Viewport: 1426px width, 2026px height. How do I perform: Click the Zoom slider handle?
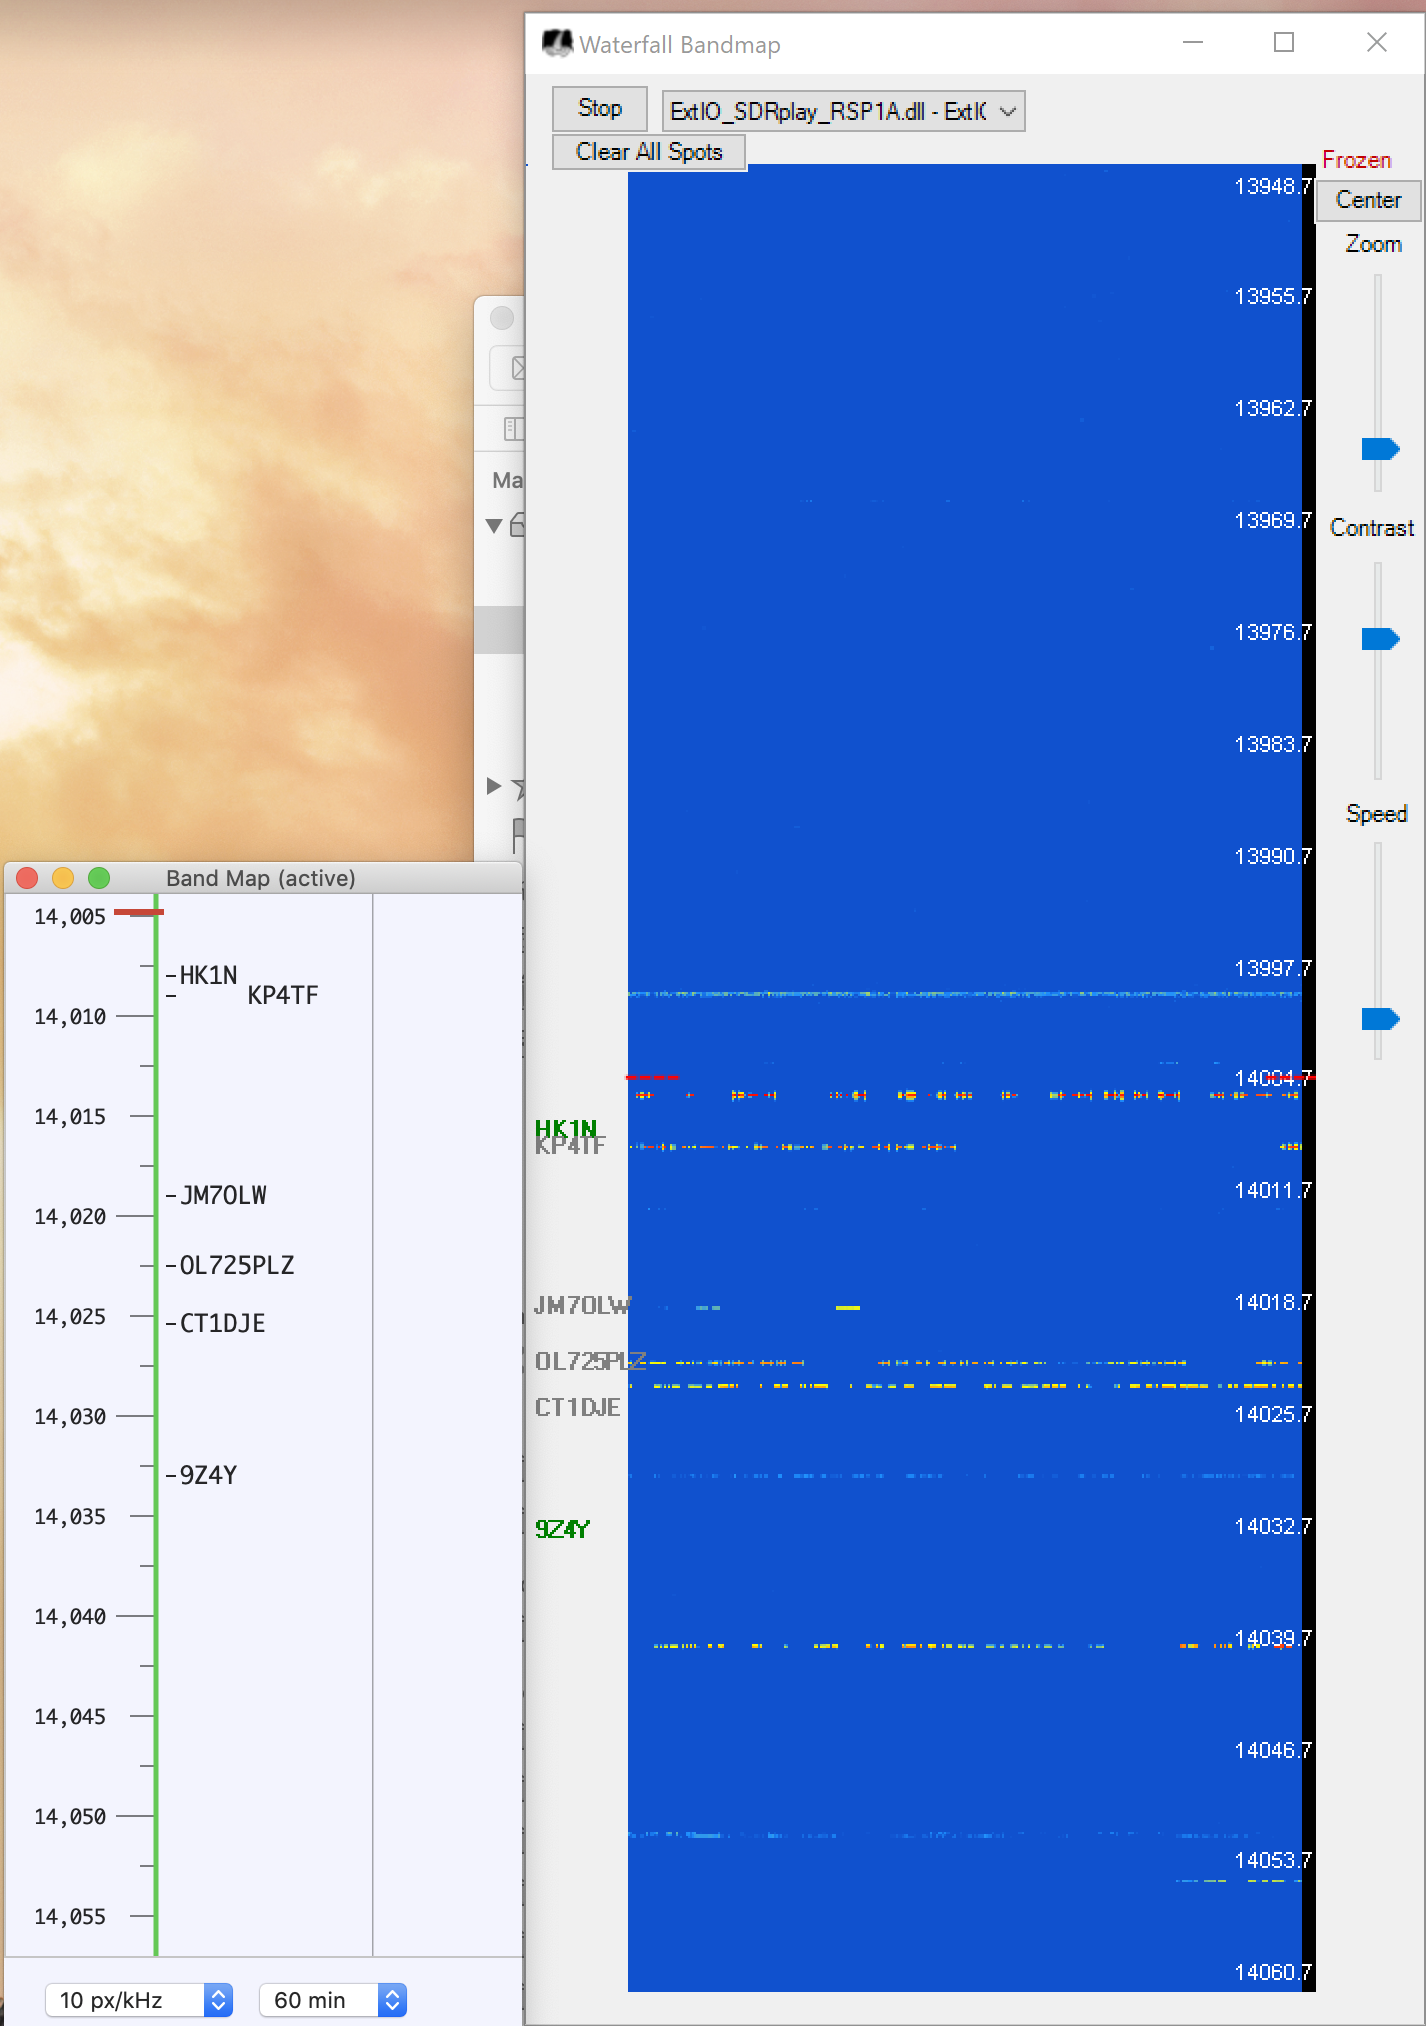coord(1379,449)
